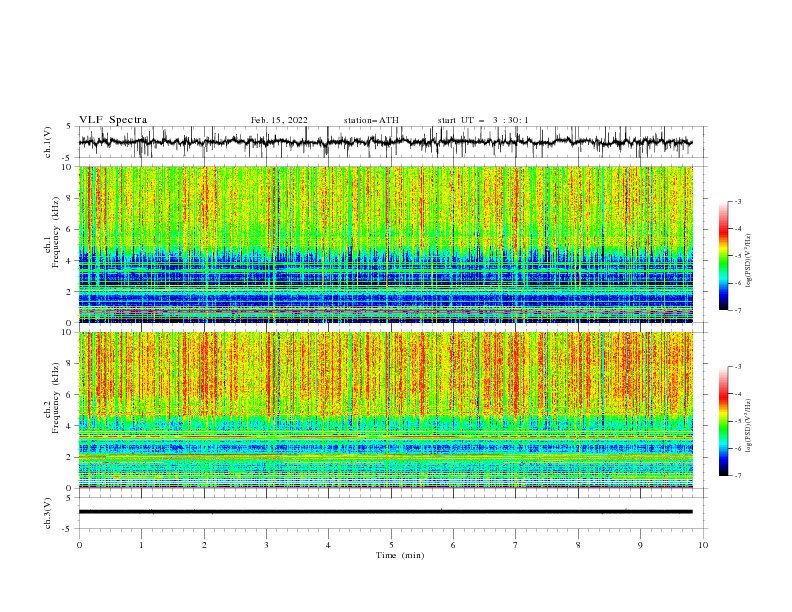792x612 pixels.
Task: Click the "VLF Spectra" plot title
Action: point(113,120)
